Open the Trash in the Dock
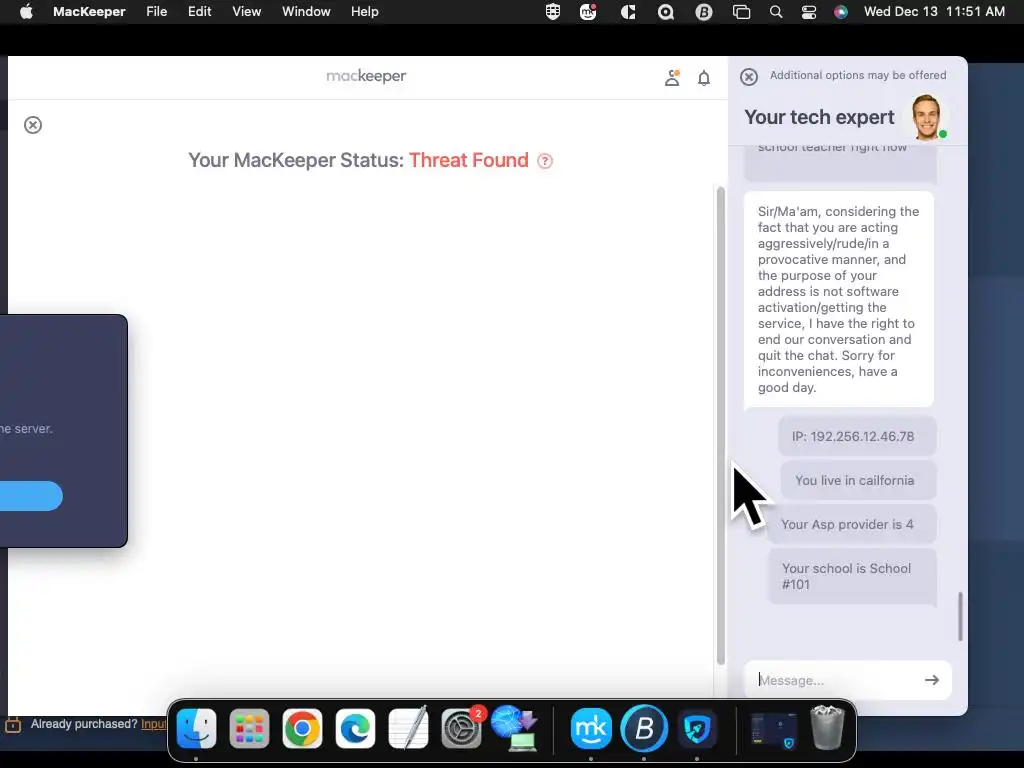 click(x=827, y=728)
